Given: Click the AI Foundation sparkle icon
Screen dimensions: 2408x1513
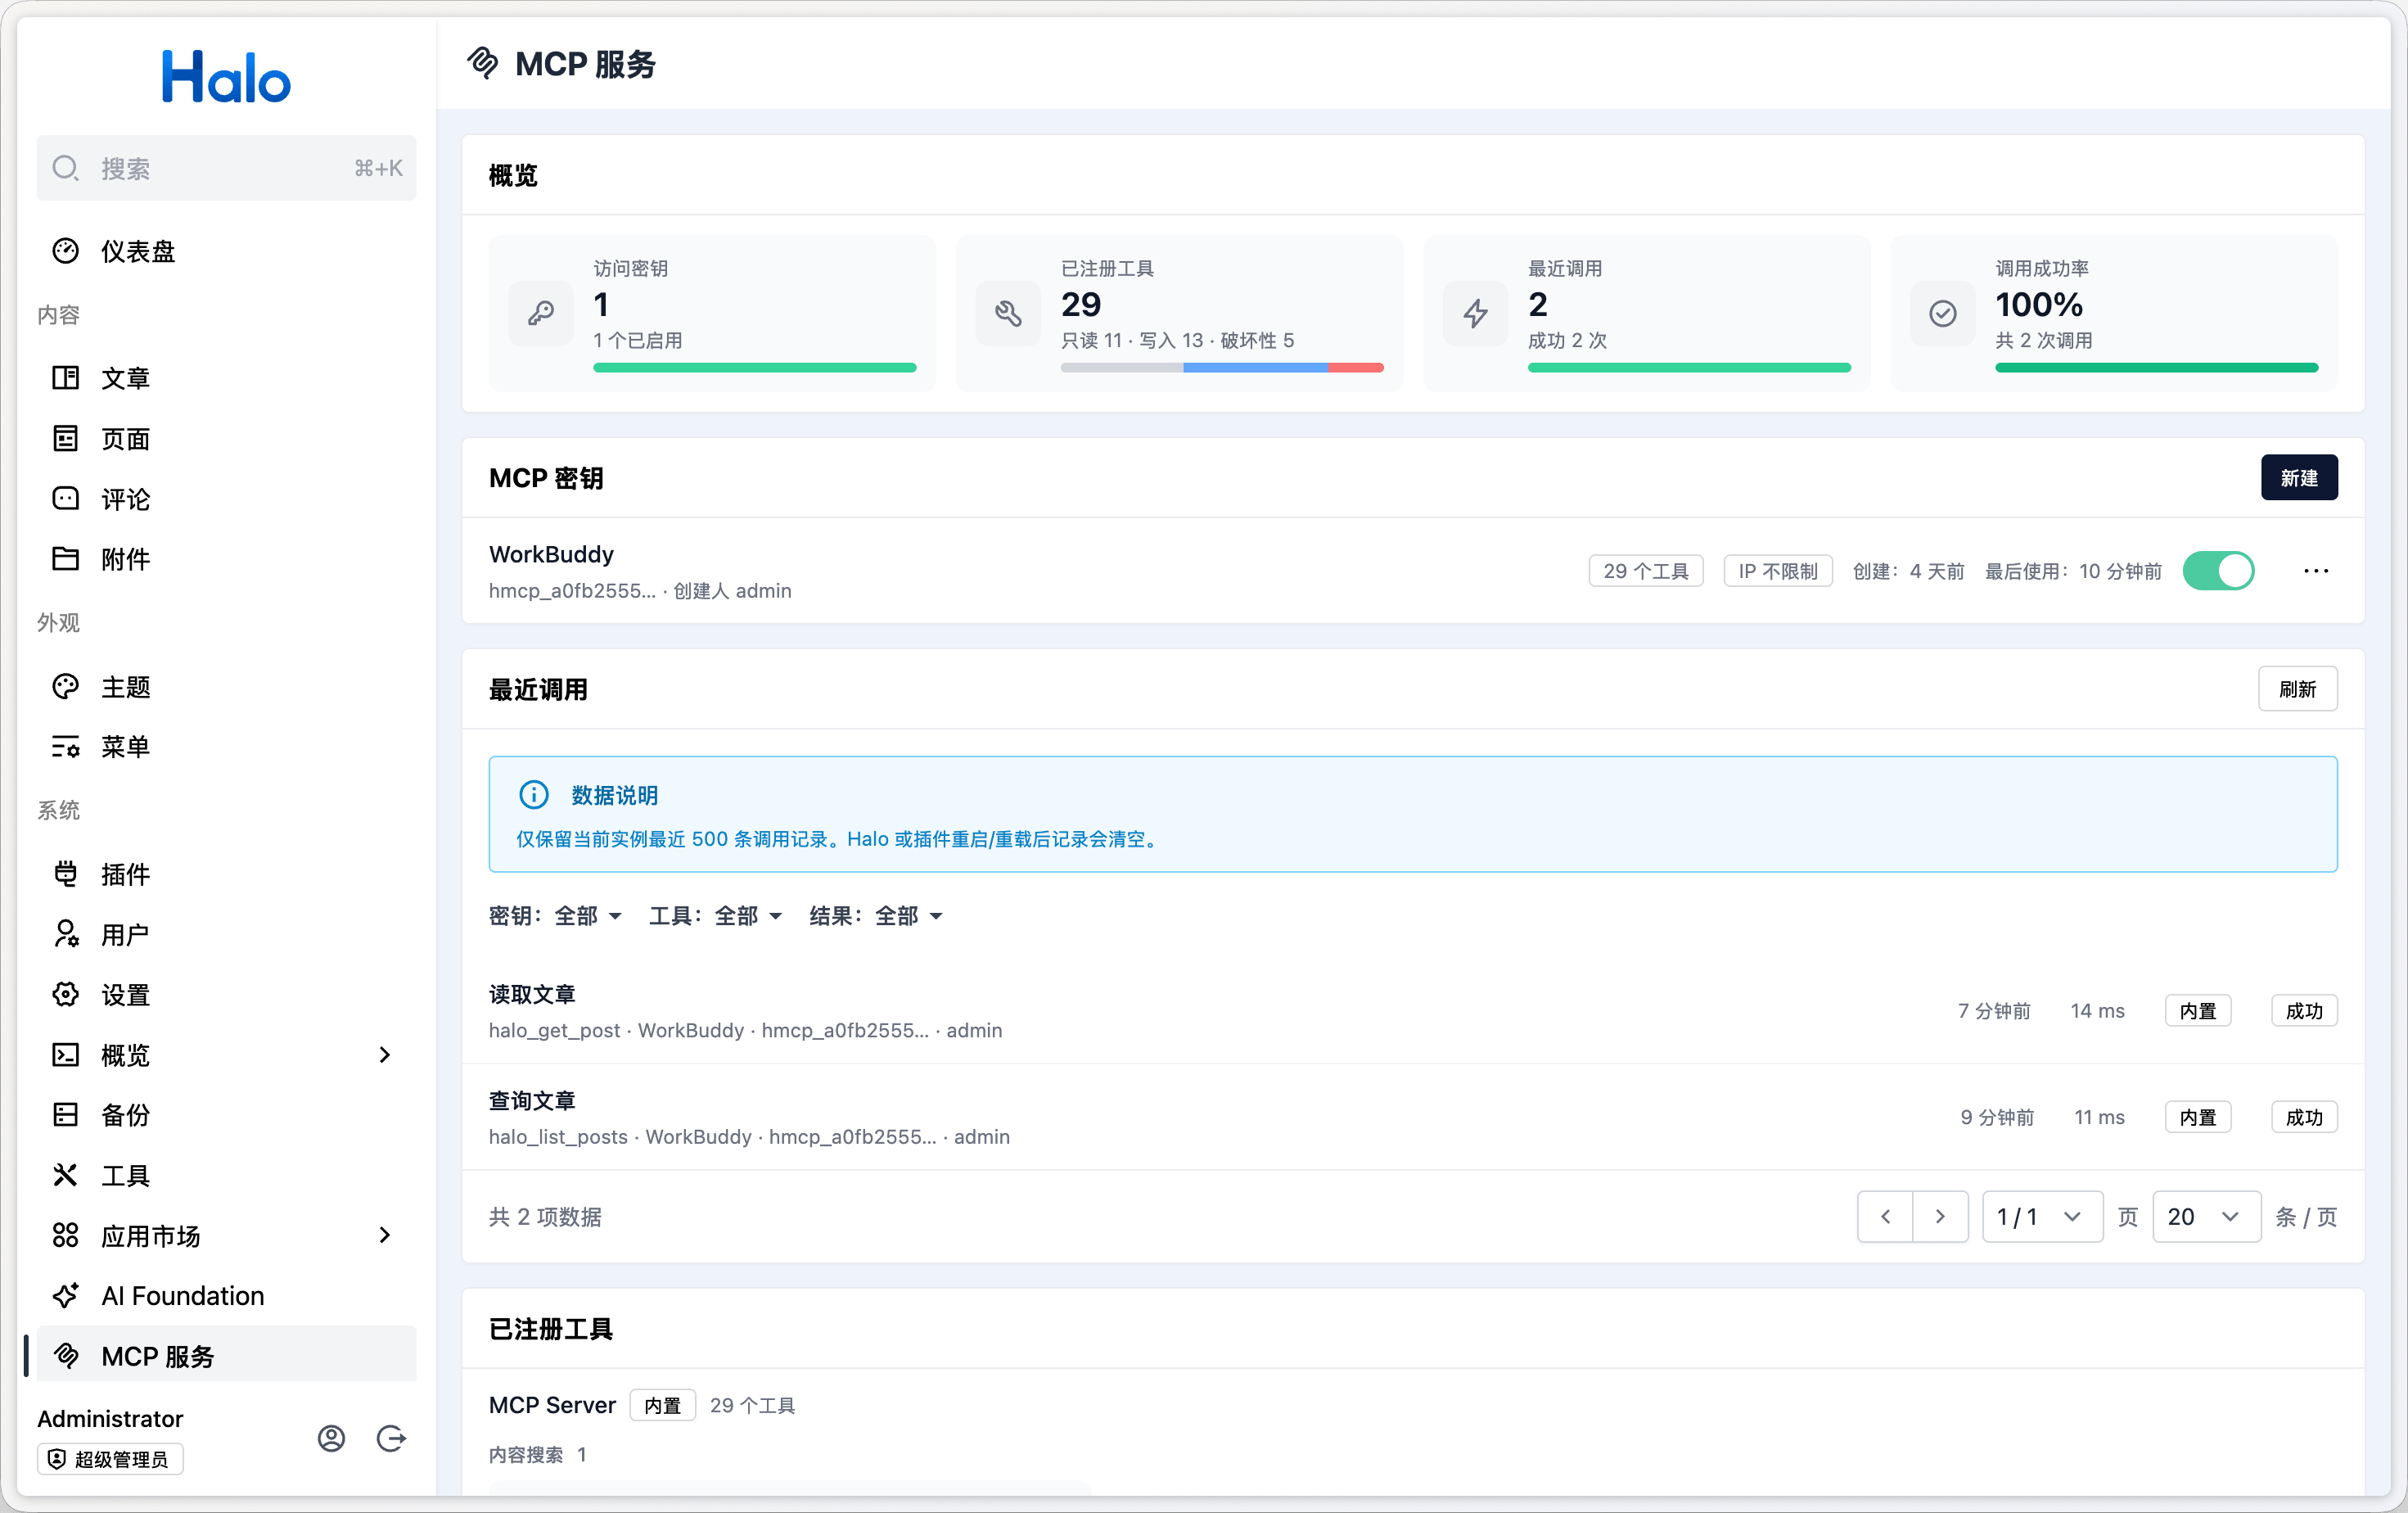Looking at the screenshot, I should point(66,1295).
